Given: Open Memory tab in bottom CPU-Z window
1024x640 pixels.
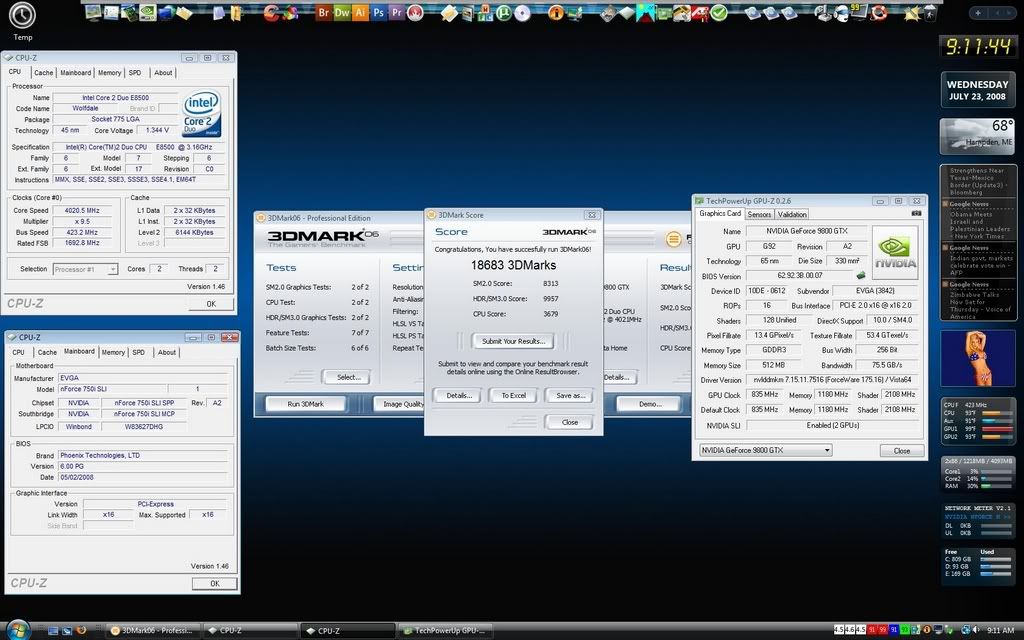Looking at the screenshot, I should (x=113, y=352).
